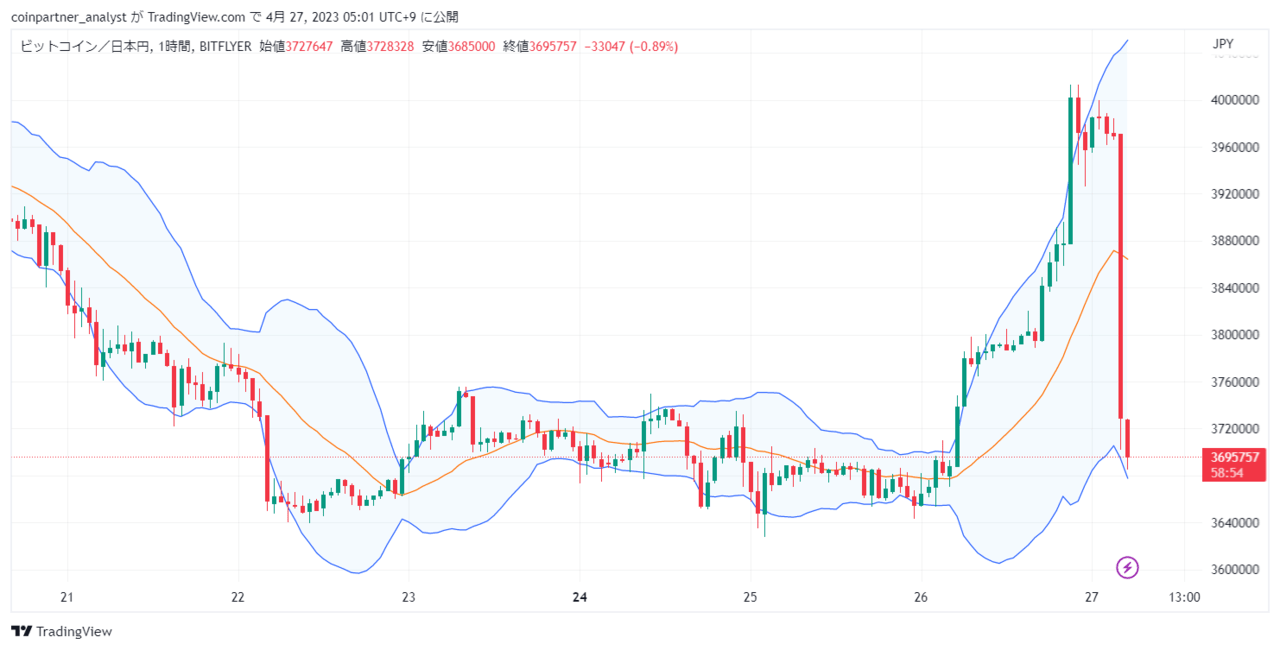Click the JPY currency label
This screenshot has height=650, width=1280.
point(1222,44)
